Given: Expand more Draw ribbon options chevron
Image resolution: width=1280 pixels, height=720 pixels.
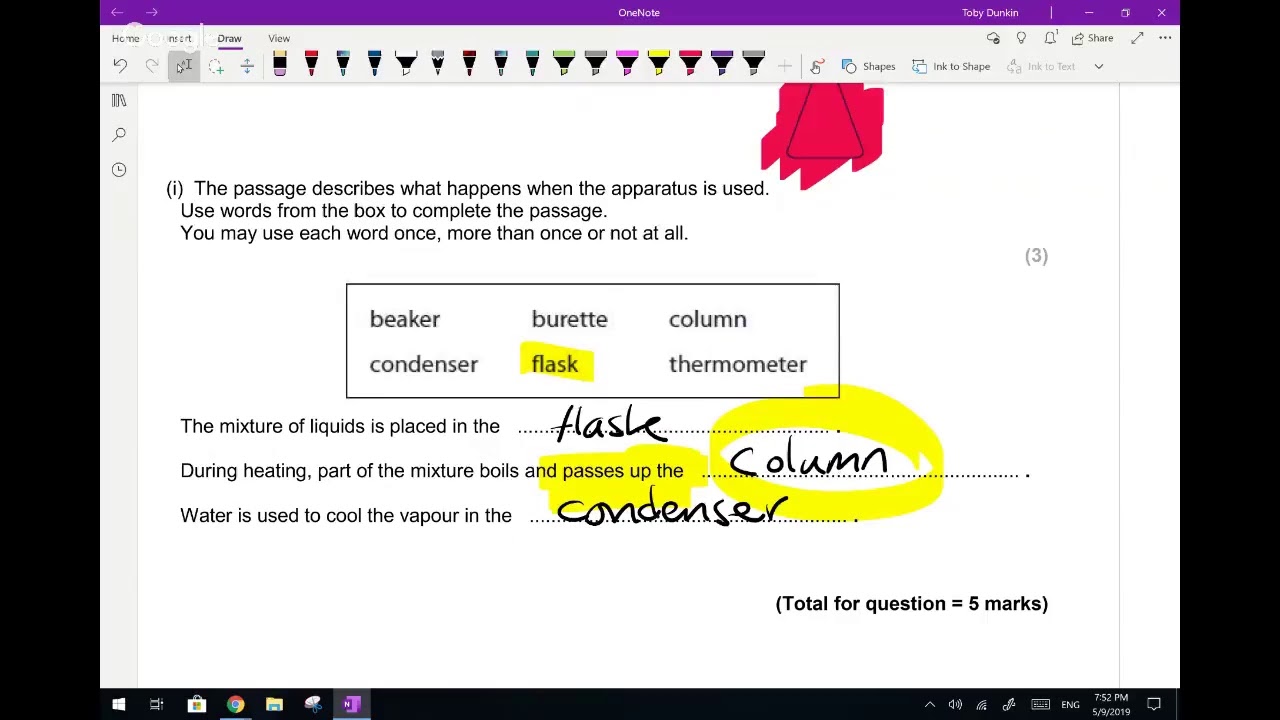Looking at the screenshot, I should 1098,66.
